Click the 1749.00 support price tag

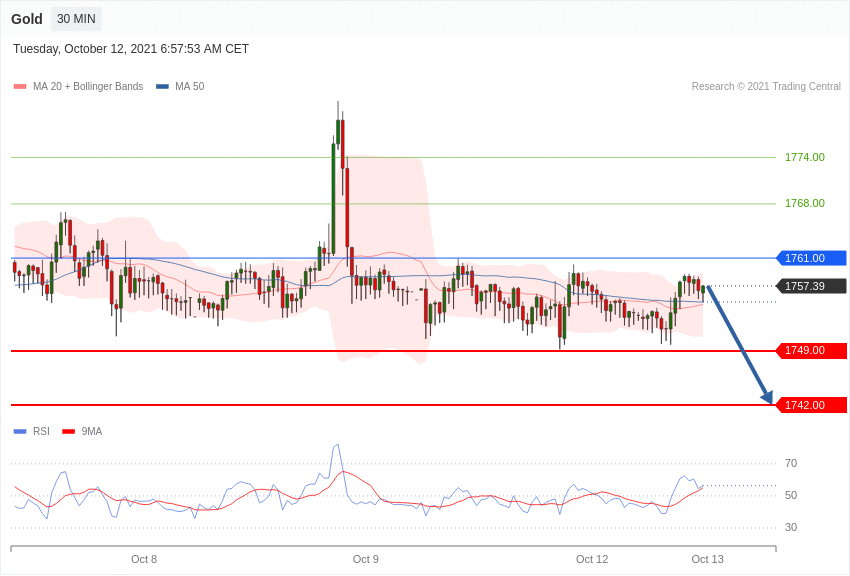tap(812, 351)
